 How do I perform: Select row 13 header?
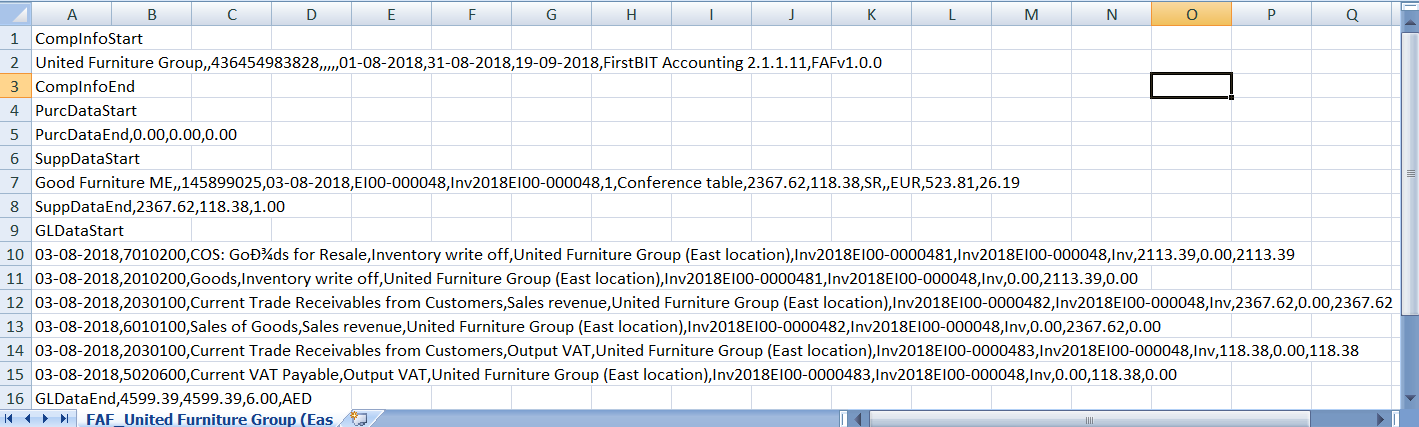15,326
